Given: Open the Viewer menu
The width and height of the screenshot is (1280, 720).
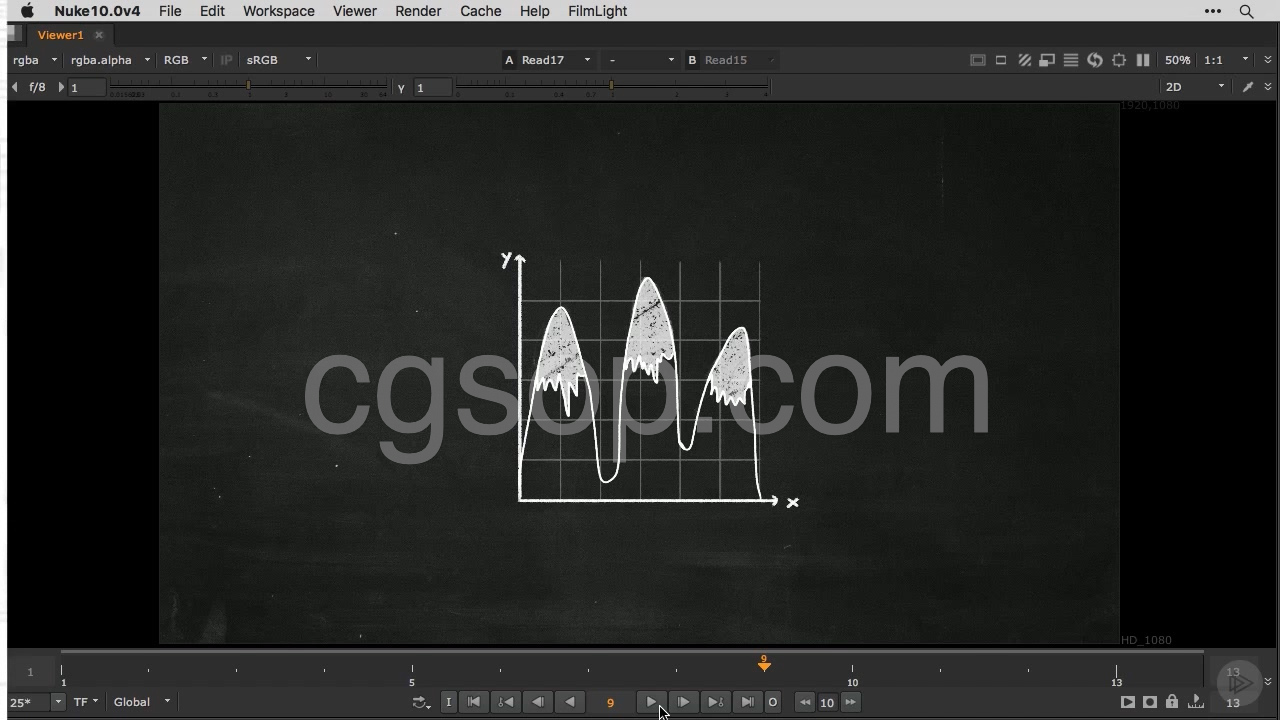Looking at the screenshot, I should (355, 11).
